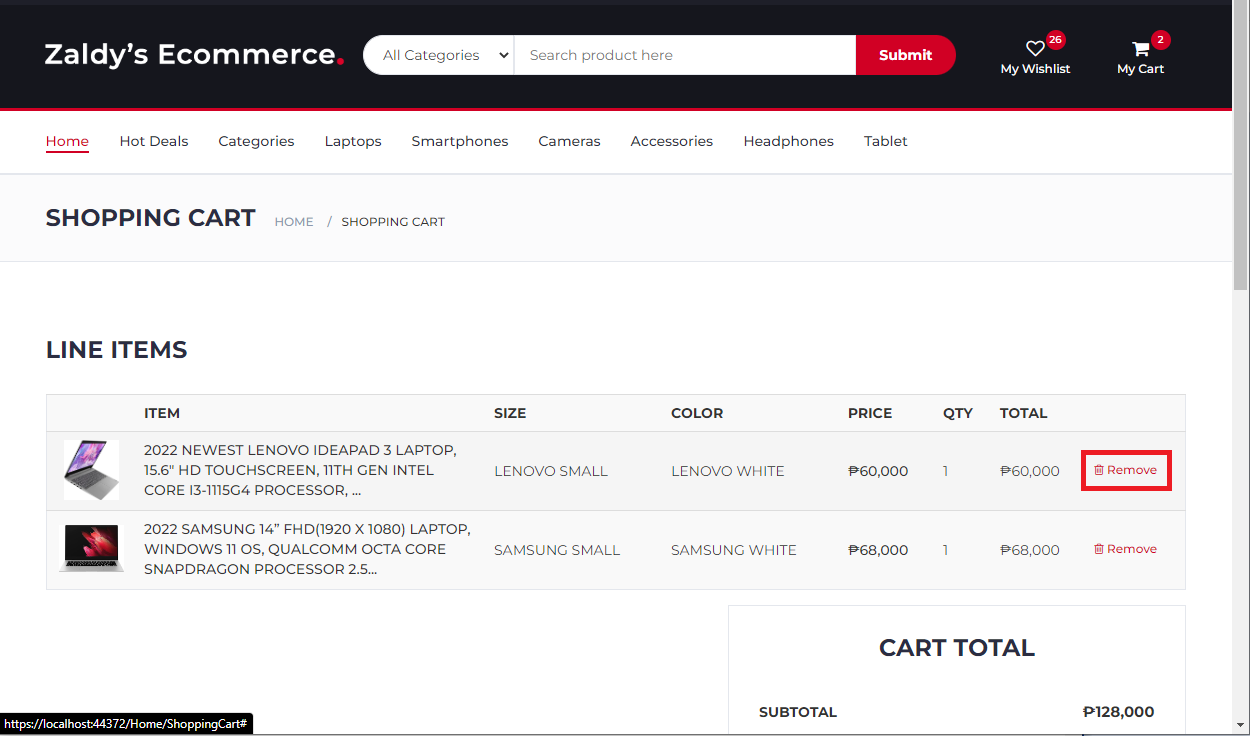Viewport: 1250px width, 736px height.
Task: Switch to the Laptops navigation tab
Action: [352, 141]
